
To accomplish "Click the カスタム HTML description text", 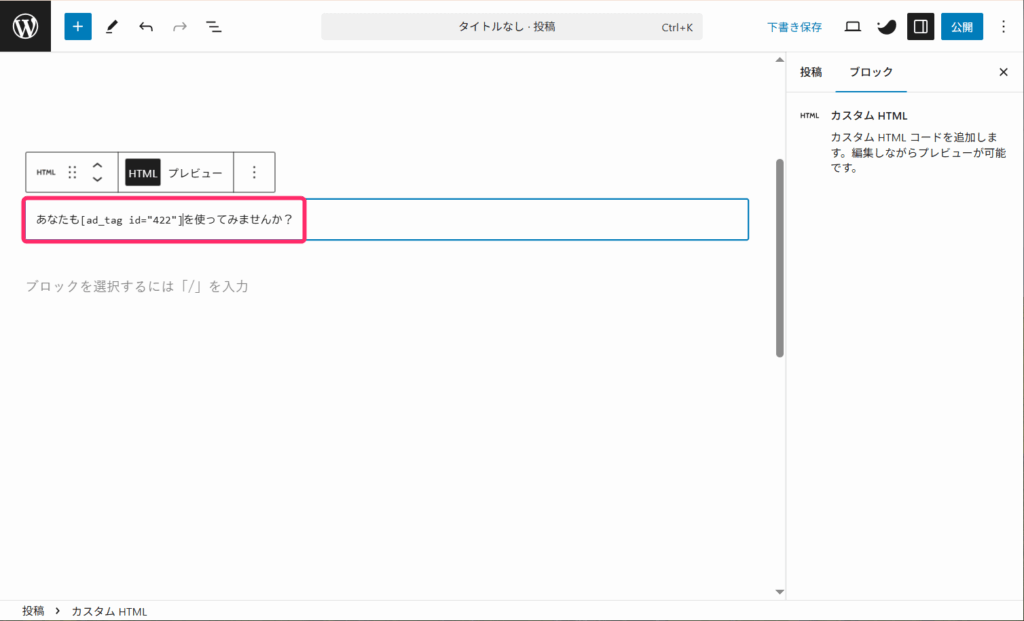I will point(918,152).
